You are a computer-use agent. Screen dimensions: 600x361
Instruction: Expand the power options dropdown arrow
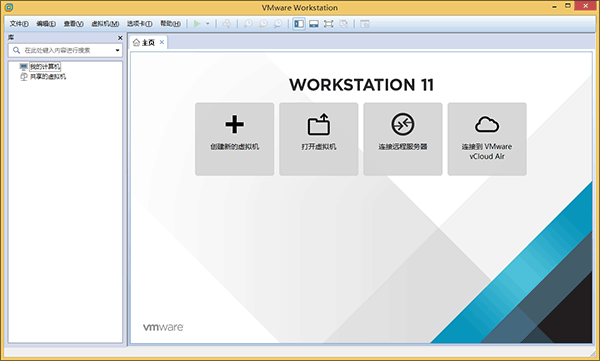[208, 24]
